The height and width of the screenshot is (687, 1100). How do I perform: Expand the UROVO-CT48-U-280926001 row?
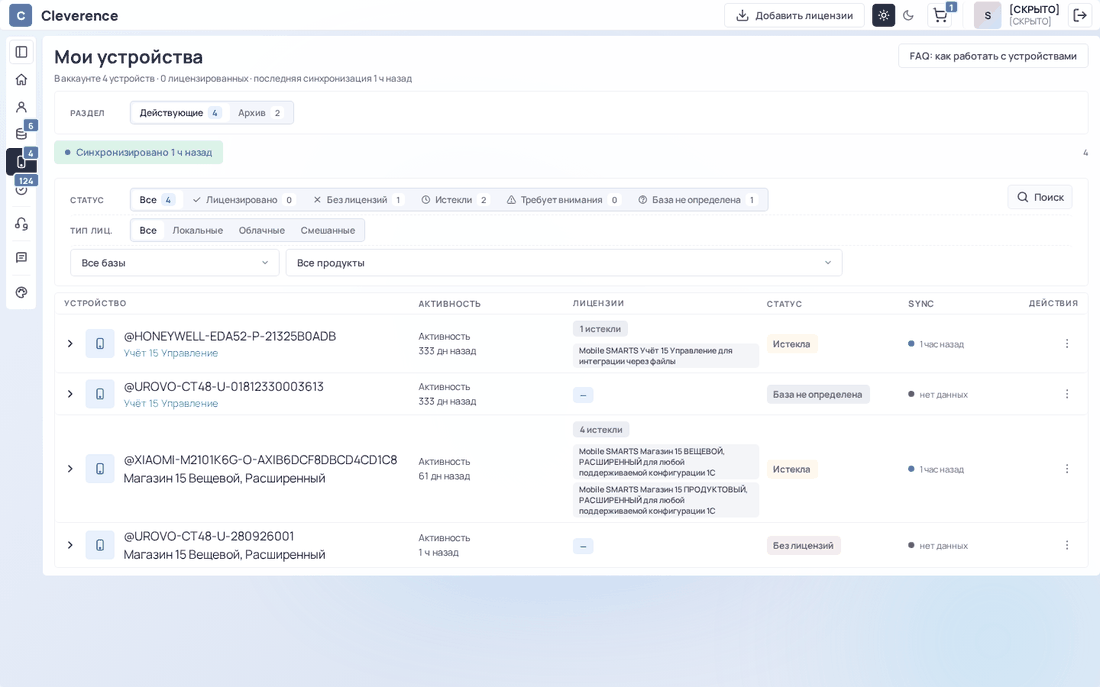70,545
